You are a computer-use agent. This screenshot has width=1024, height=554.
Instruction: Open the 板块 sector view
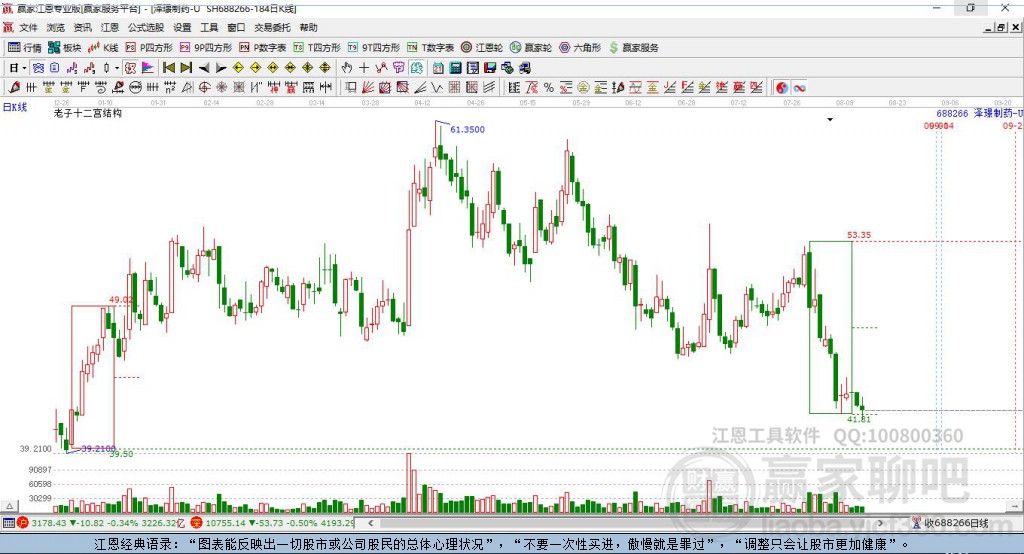pos(64,48)
